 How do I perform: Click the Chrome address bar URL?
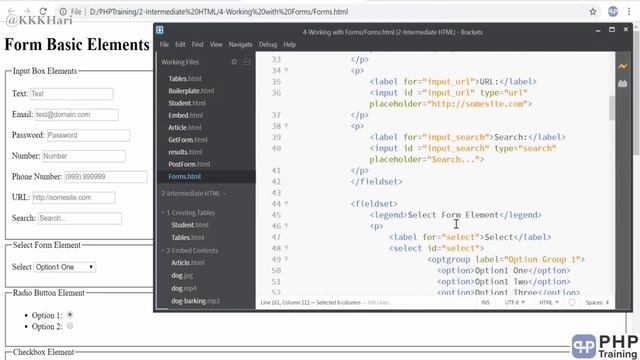(219, 12)
